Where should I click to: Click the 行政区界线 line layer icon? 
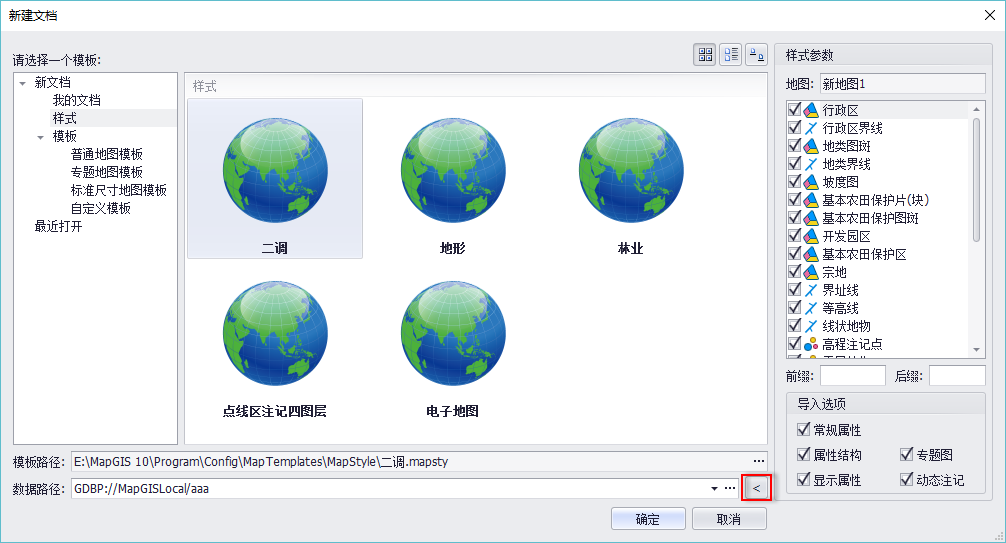coord(811,128)
